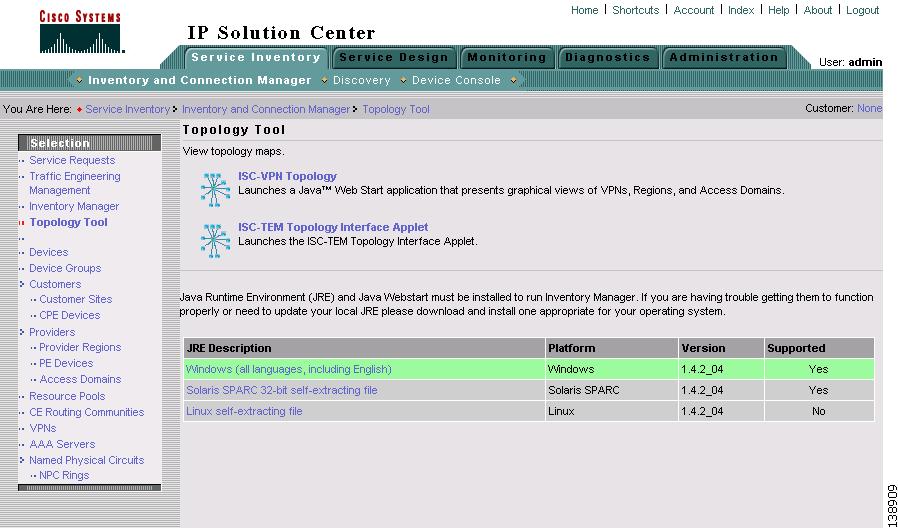
Task: Launch ISC-TEM Topology Interface Applet link
Action: click(x=333, y=227)
